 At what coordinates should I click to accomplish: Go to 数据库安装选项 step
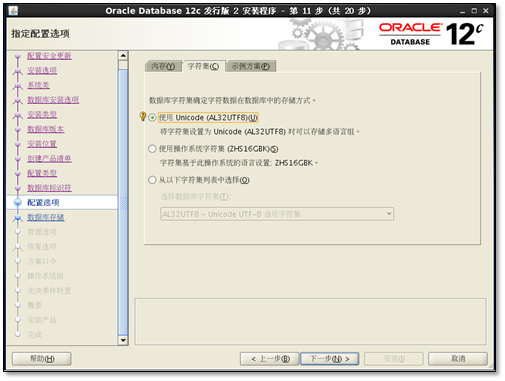point(53,100)
